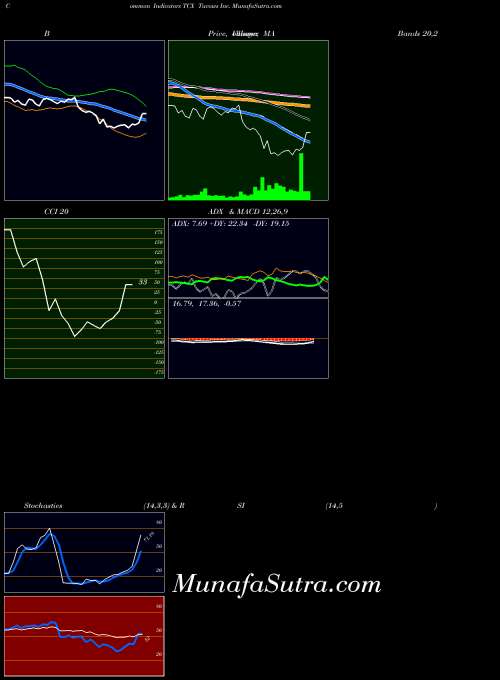
Task: Click the Bollinger Bands chart panel
Action: tap(85, 121)
